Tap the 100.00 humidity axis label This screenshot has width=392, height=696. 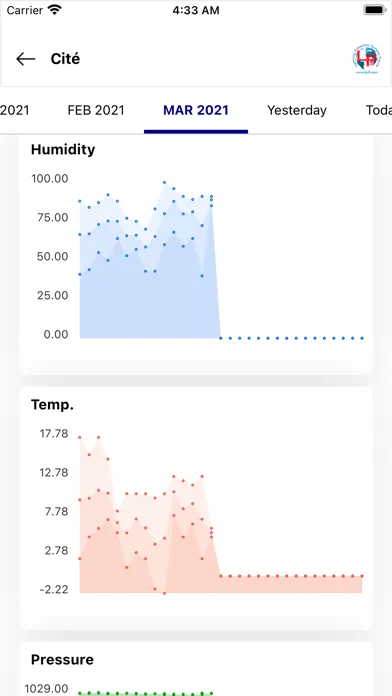50,178
